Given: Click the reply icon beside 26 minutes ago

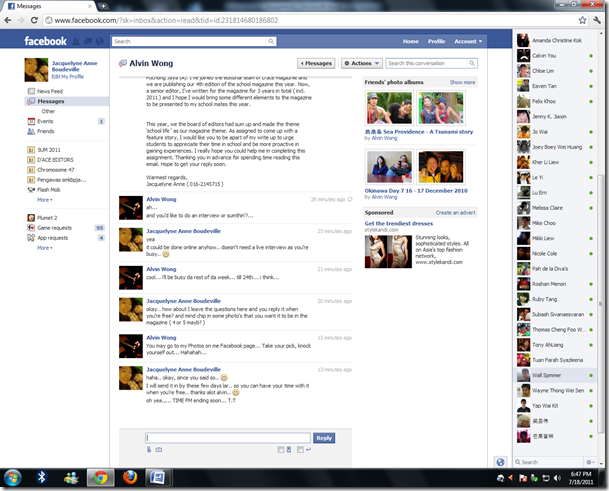Looking at the screenshot, I should click(x=350, y=199).
